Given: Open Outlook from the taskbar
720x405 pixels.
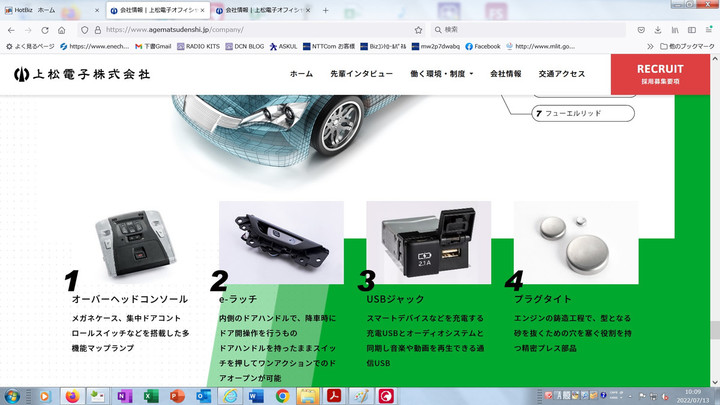Looking at the screenshot, I should point(203,396).
